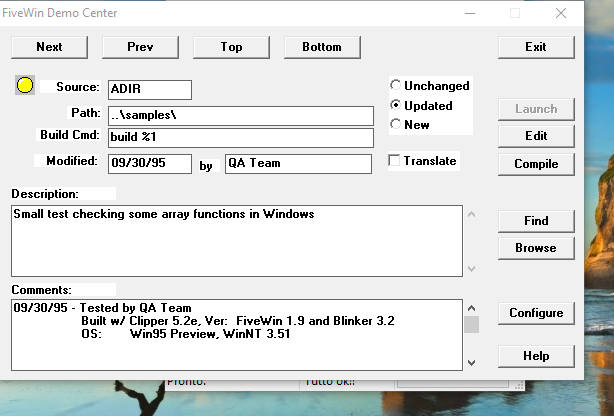Click the Description box up arrow
The image size is (614, 416).
tap(471, 214)
